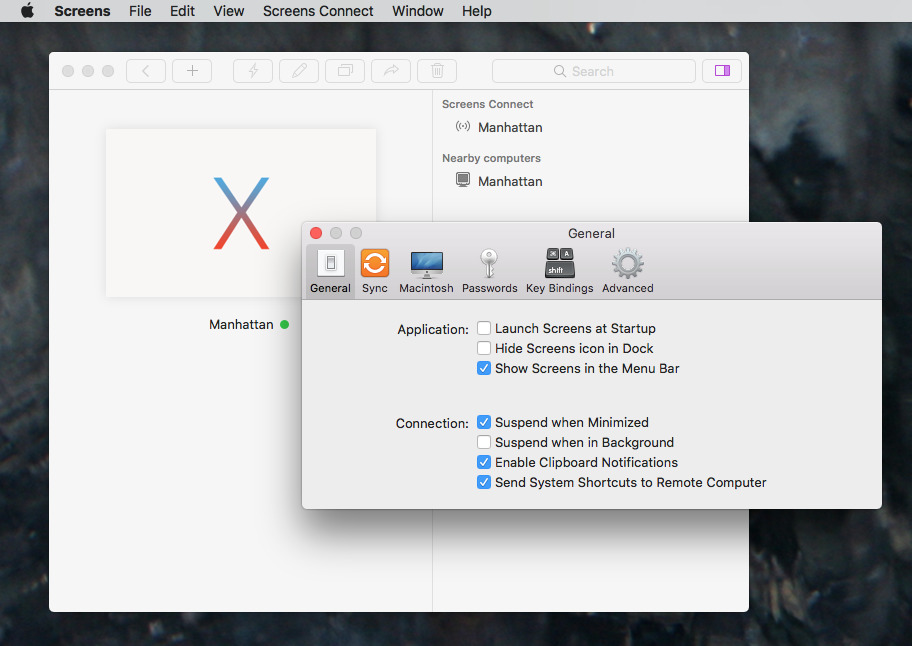
Task: Uncheck Send System Shortcuts to Remote Computer
Action: pos(484,482)
